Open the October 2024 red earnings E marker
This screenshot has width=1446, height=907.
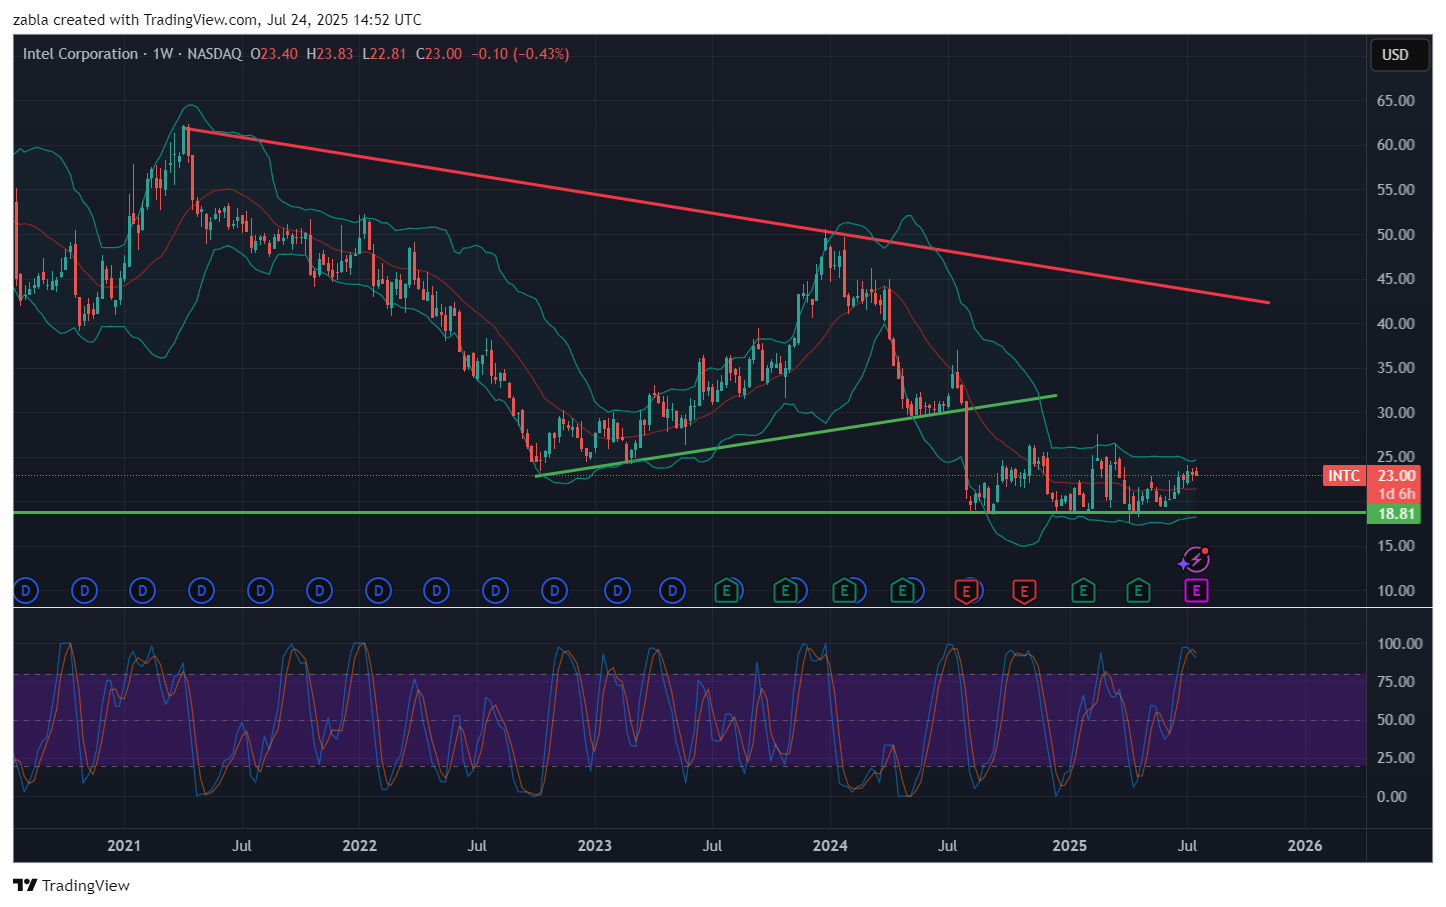coord(1024,591)
